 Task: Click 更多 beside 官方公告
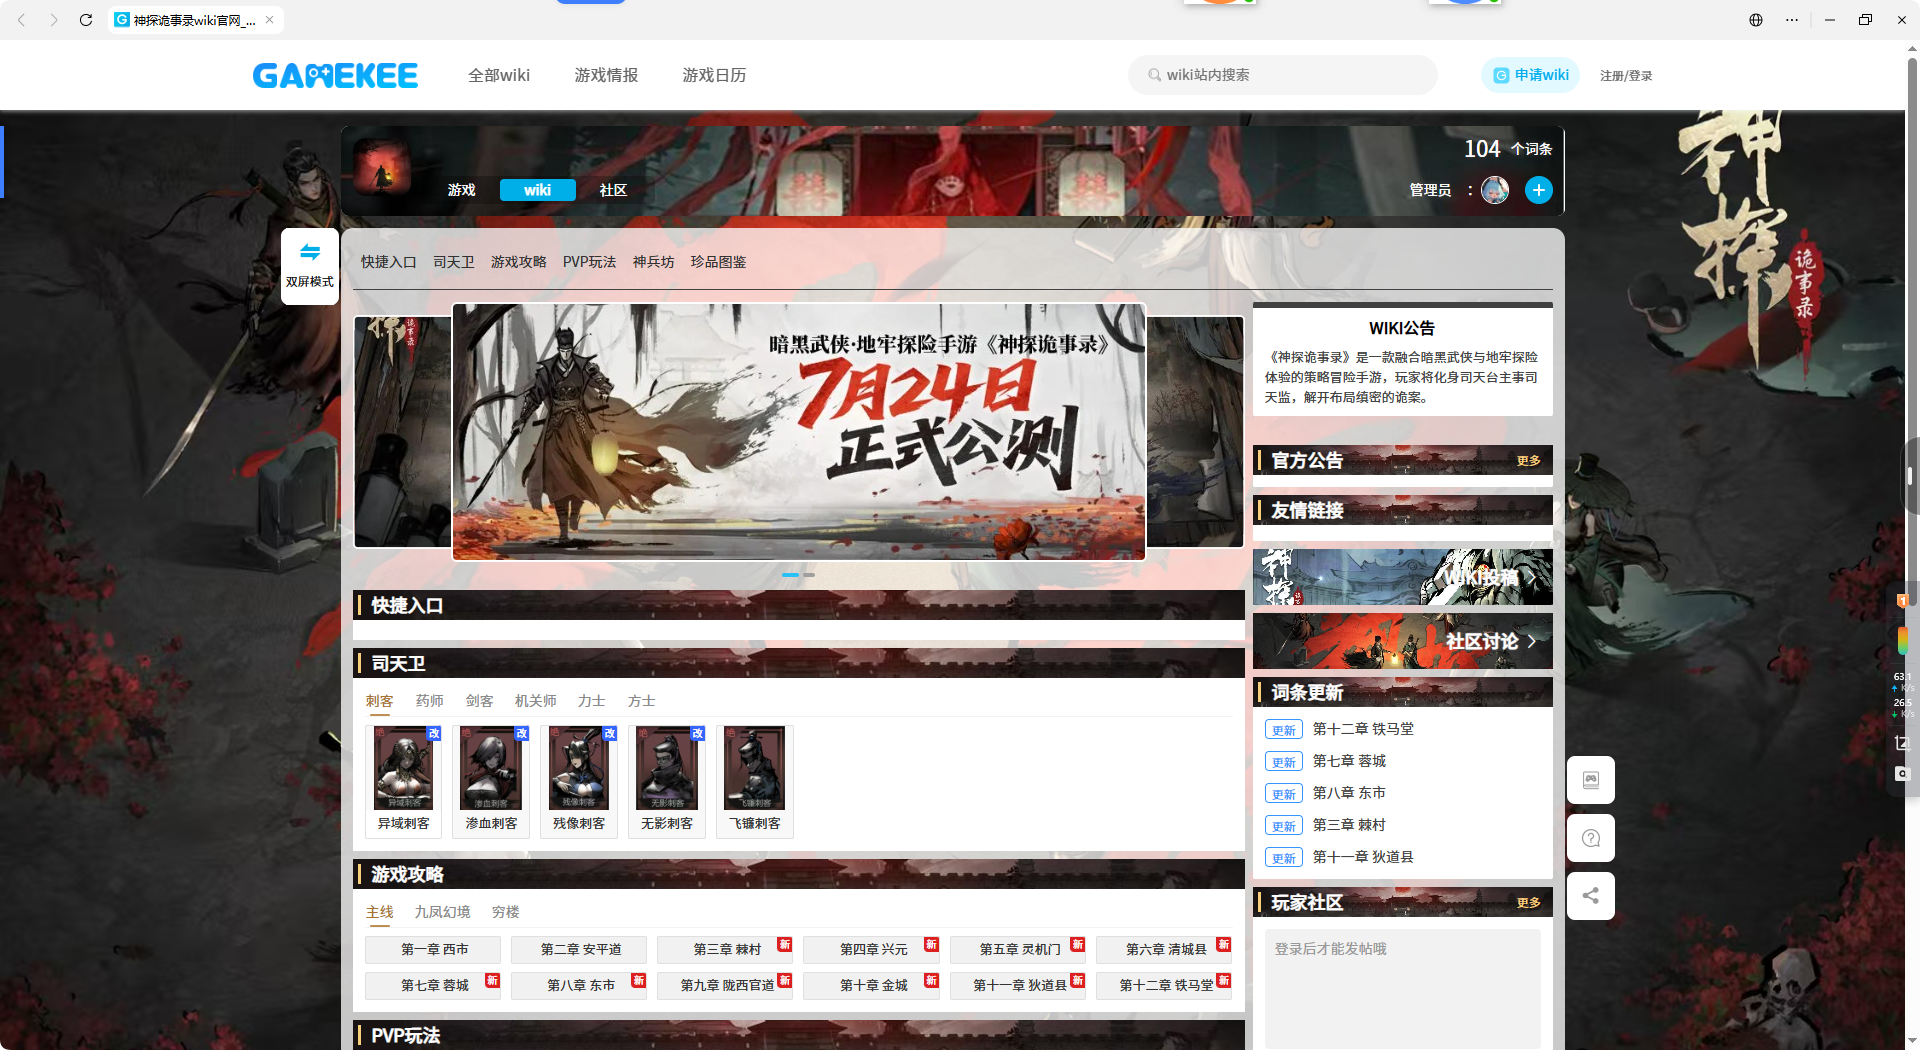1529,461
